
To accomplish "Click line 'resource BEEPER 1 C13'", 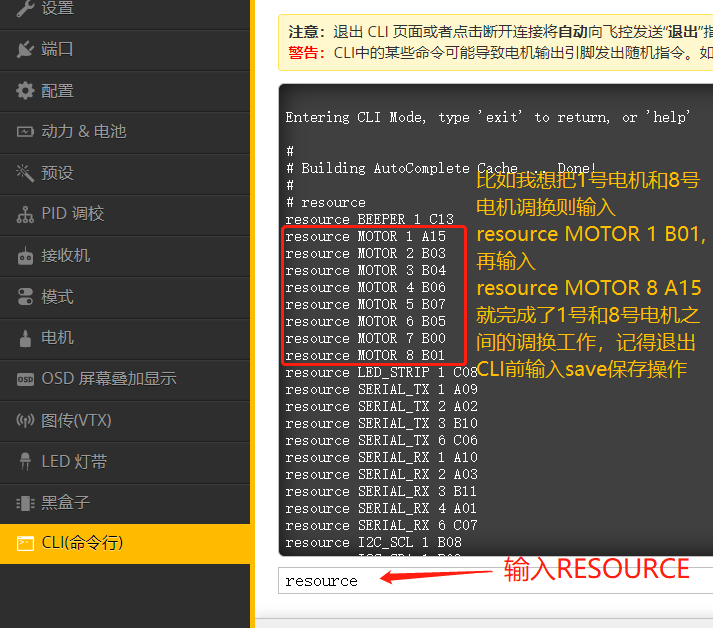I will tap(369, 219).
